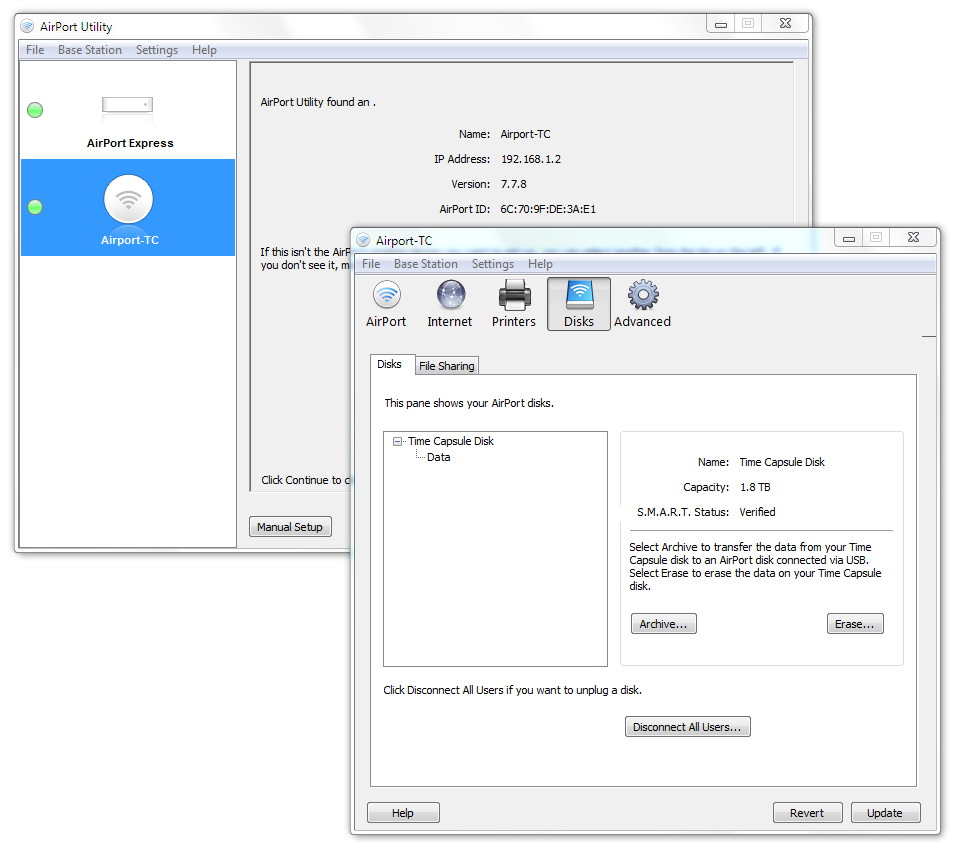Open the Printers pane
This screenshot has height=848, width=957.
pyautogui.click(x=514, y=304)
